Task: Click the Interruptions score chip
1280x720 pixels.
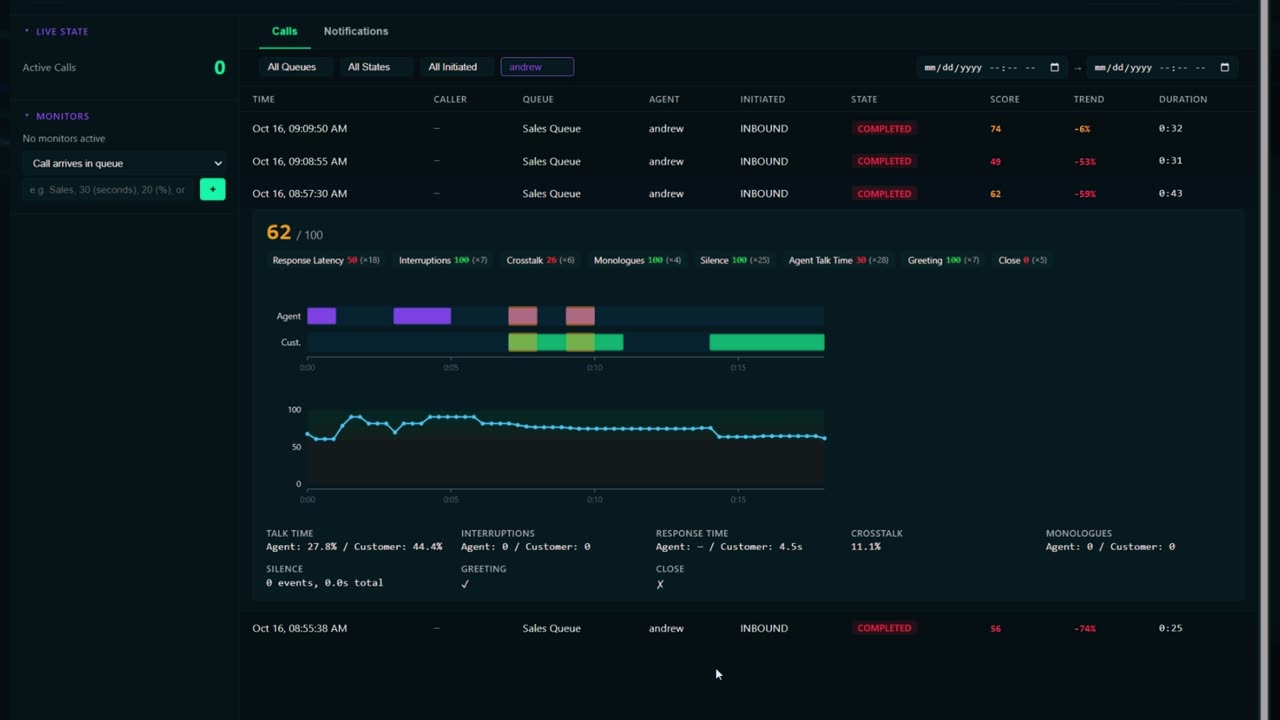Action: [443, 260]
